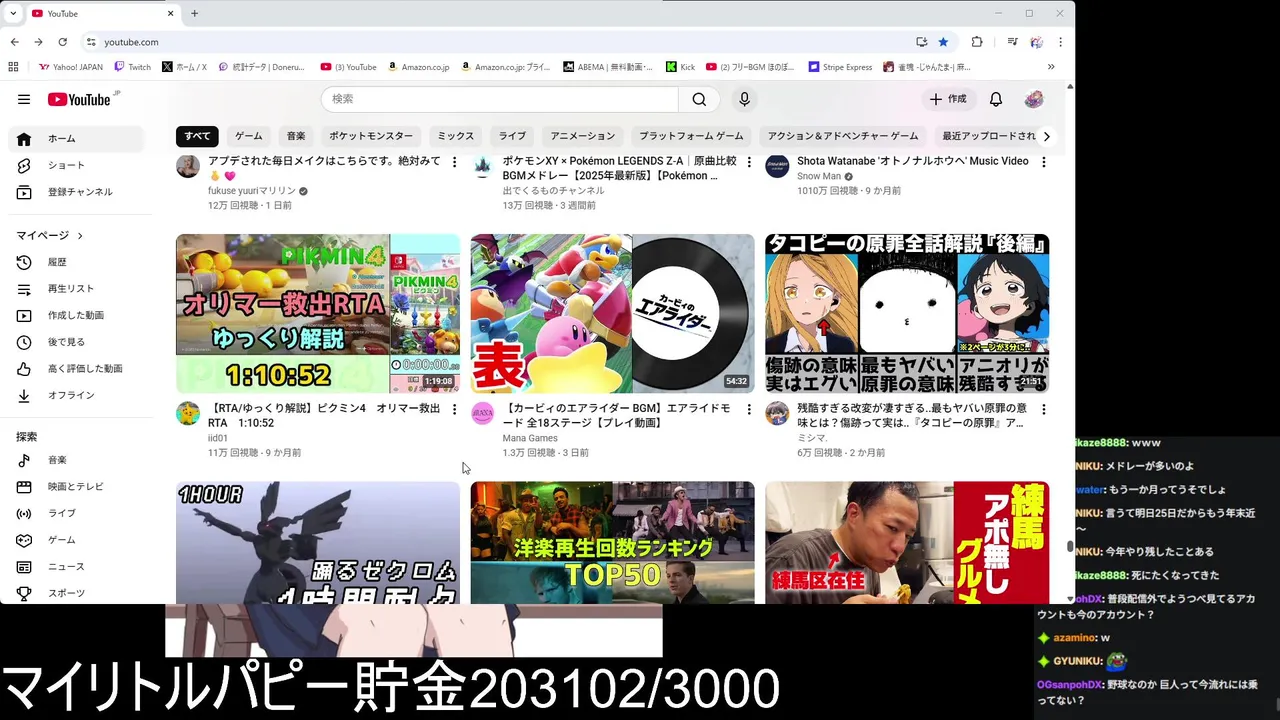Select the すべて filter chip
Viewport: 1280px width, 720px height.
pos(197,136)
